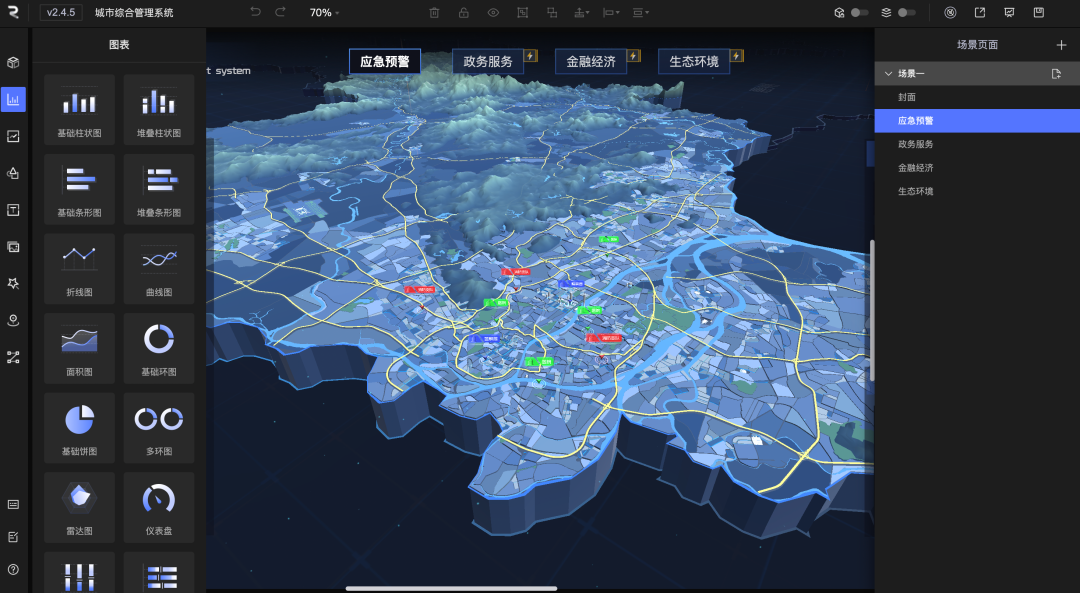The image size is (1080, 593).
Task: Add a new scene page with plus button
Action: (x=1061, y=45)
